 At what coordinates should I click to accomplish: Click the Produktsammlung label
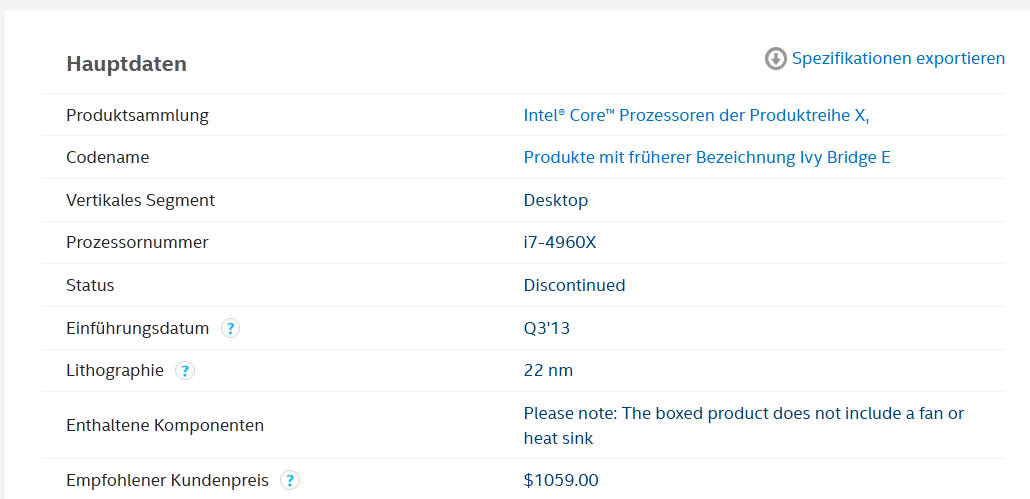137,116
